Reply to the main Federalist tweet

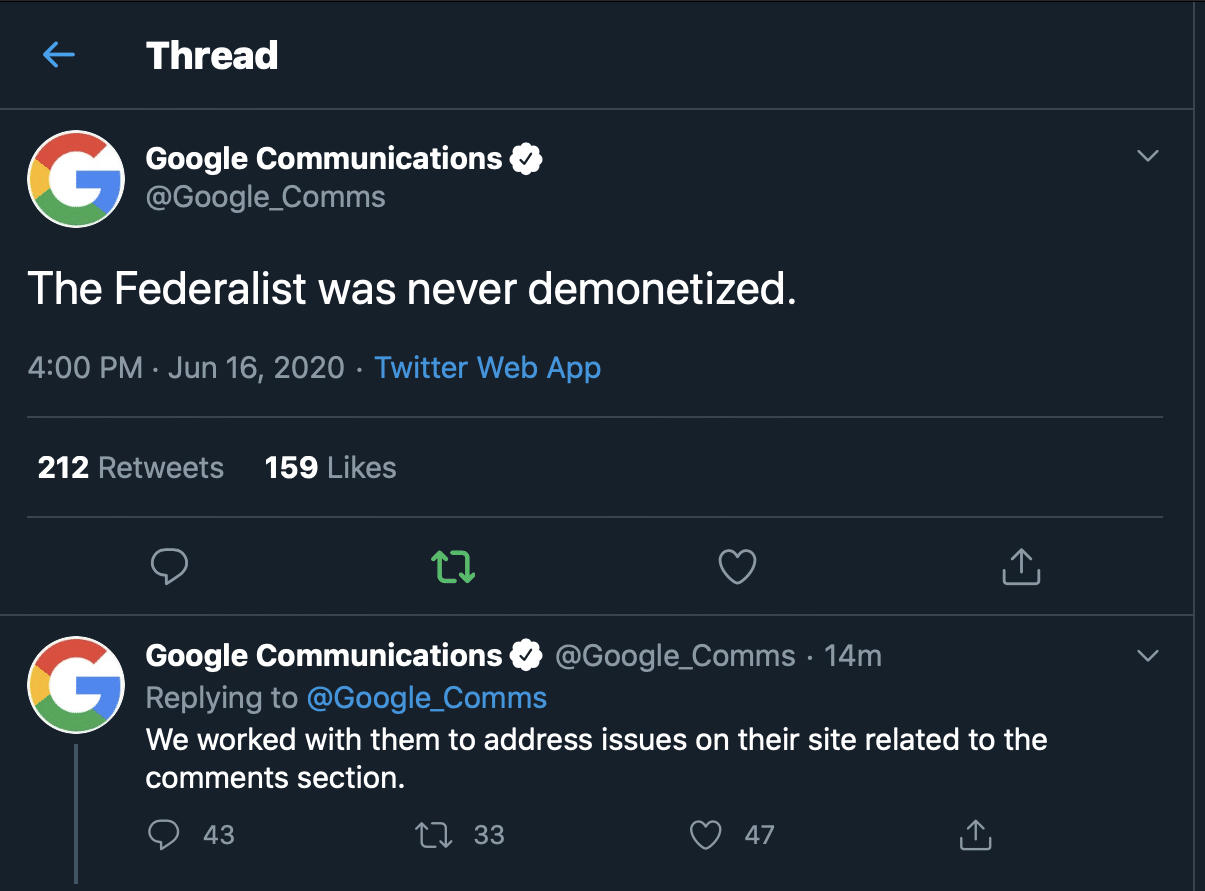tap(169, 568)
